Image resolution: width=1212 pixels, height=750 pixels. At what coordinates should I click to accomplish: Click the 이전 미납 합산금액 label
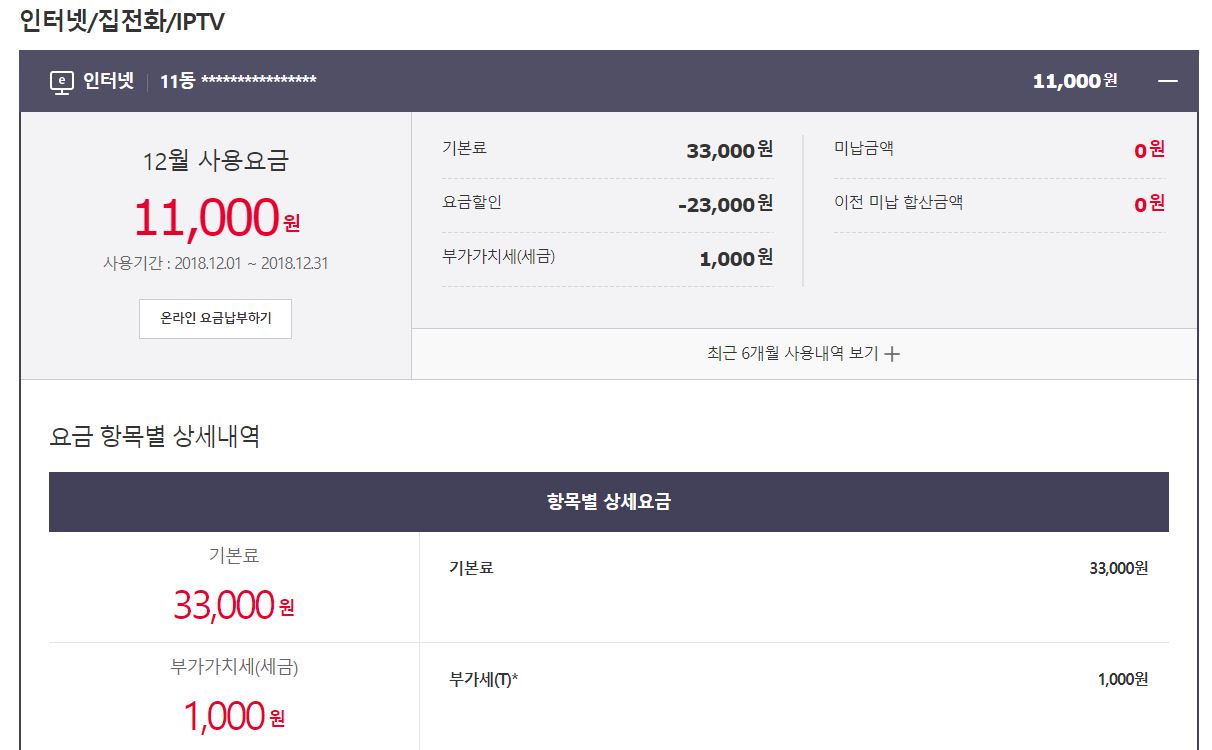[x=898, y=202]
